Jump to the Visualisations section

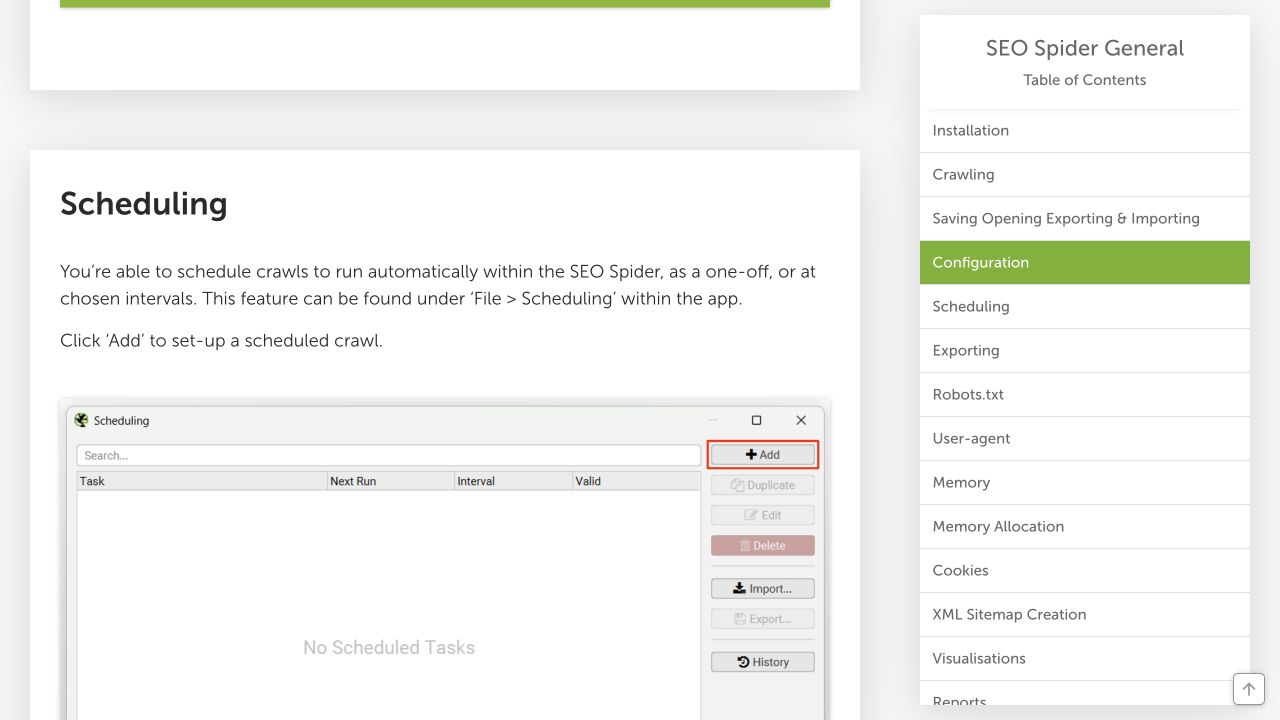(x=1085, y=659)
